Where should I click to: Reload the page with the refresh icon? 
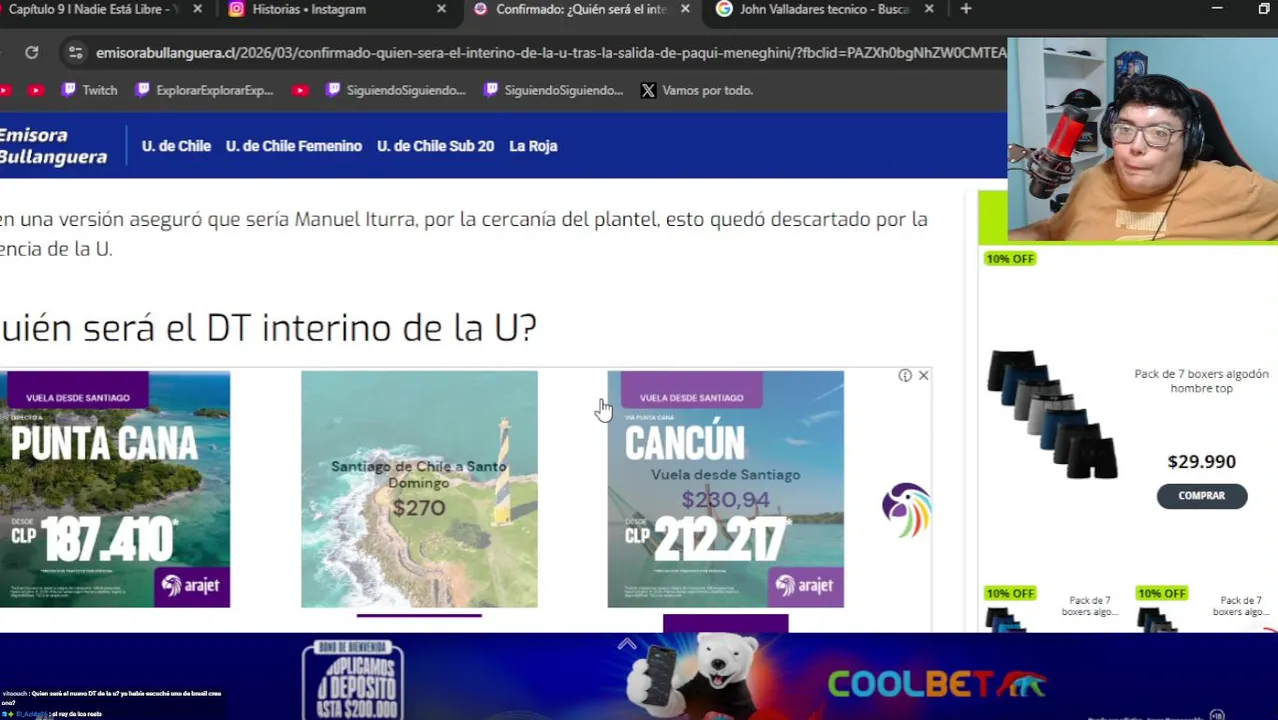point(32,52)
